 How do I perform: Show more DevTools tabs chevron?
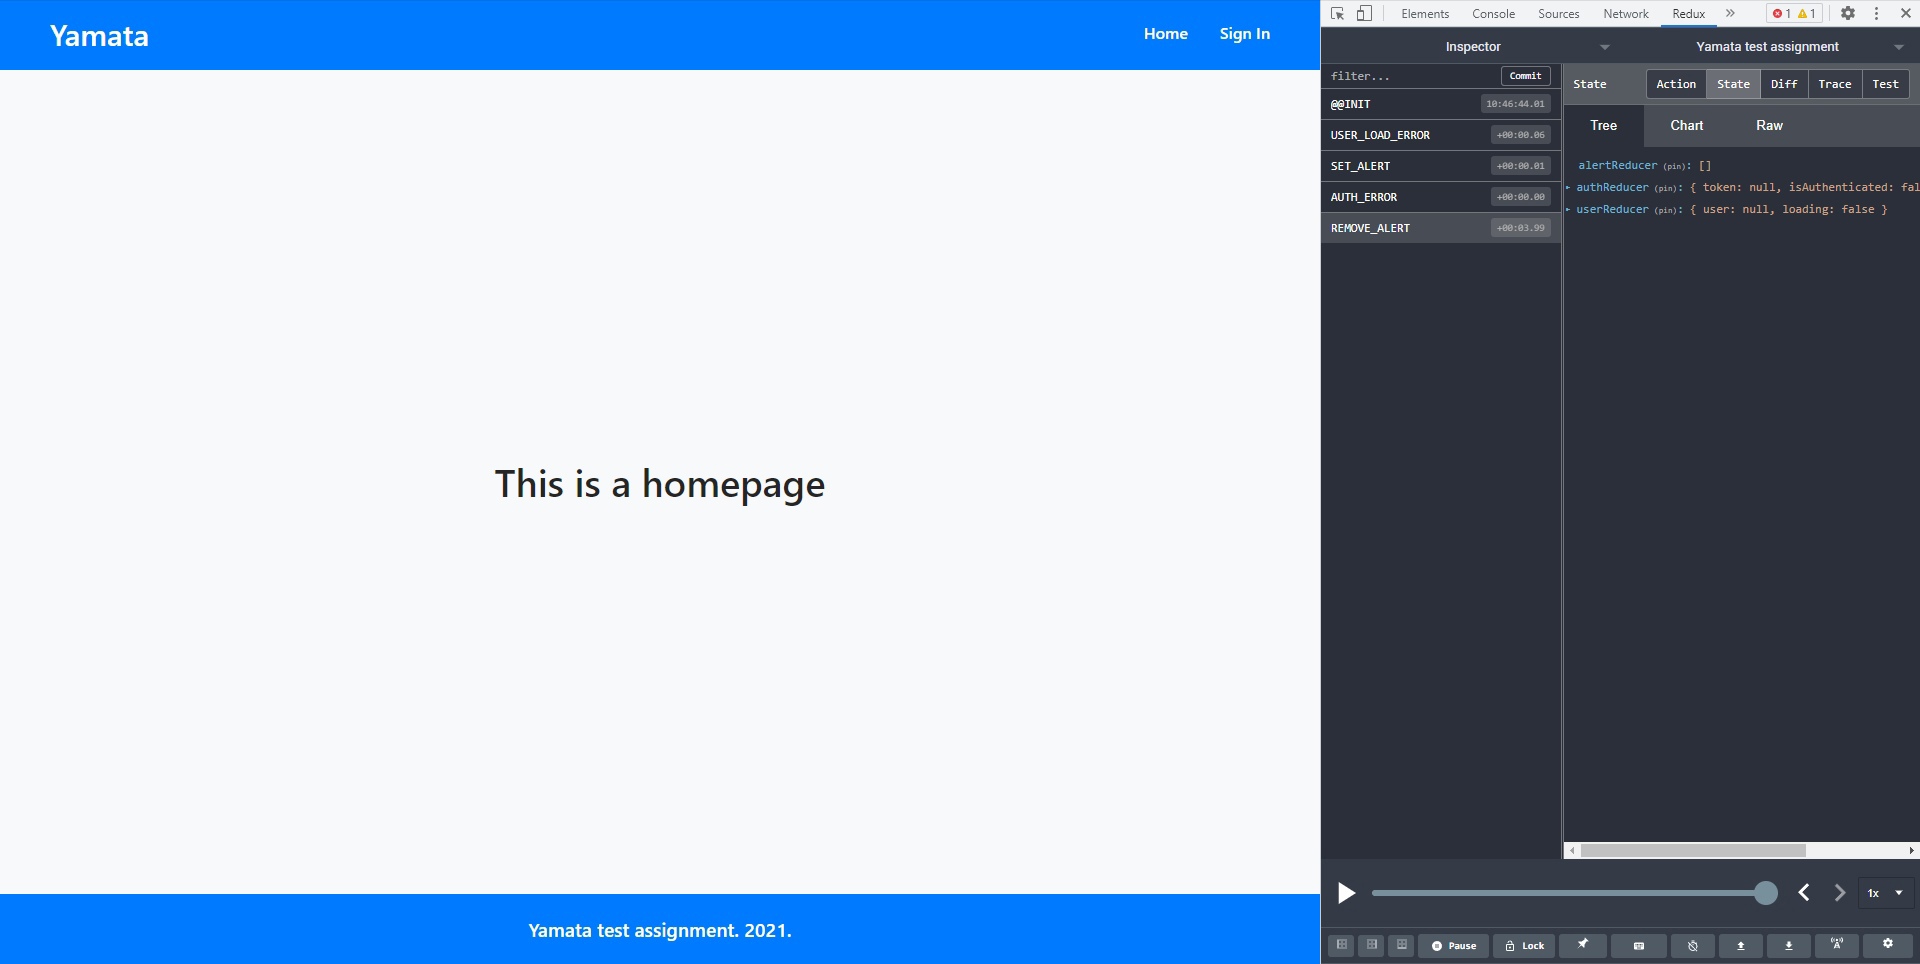point(1730,14)
